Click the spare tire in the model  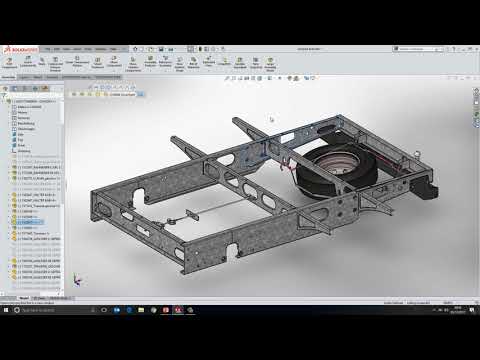click(x=336, y=172)
